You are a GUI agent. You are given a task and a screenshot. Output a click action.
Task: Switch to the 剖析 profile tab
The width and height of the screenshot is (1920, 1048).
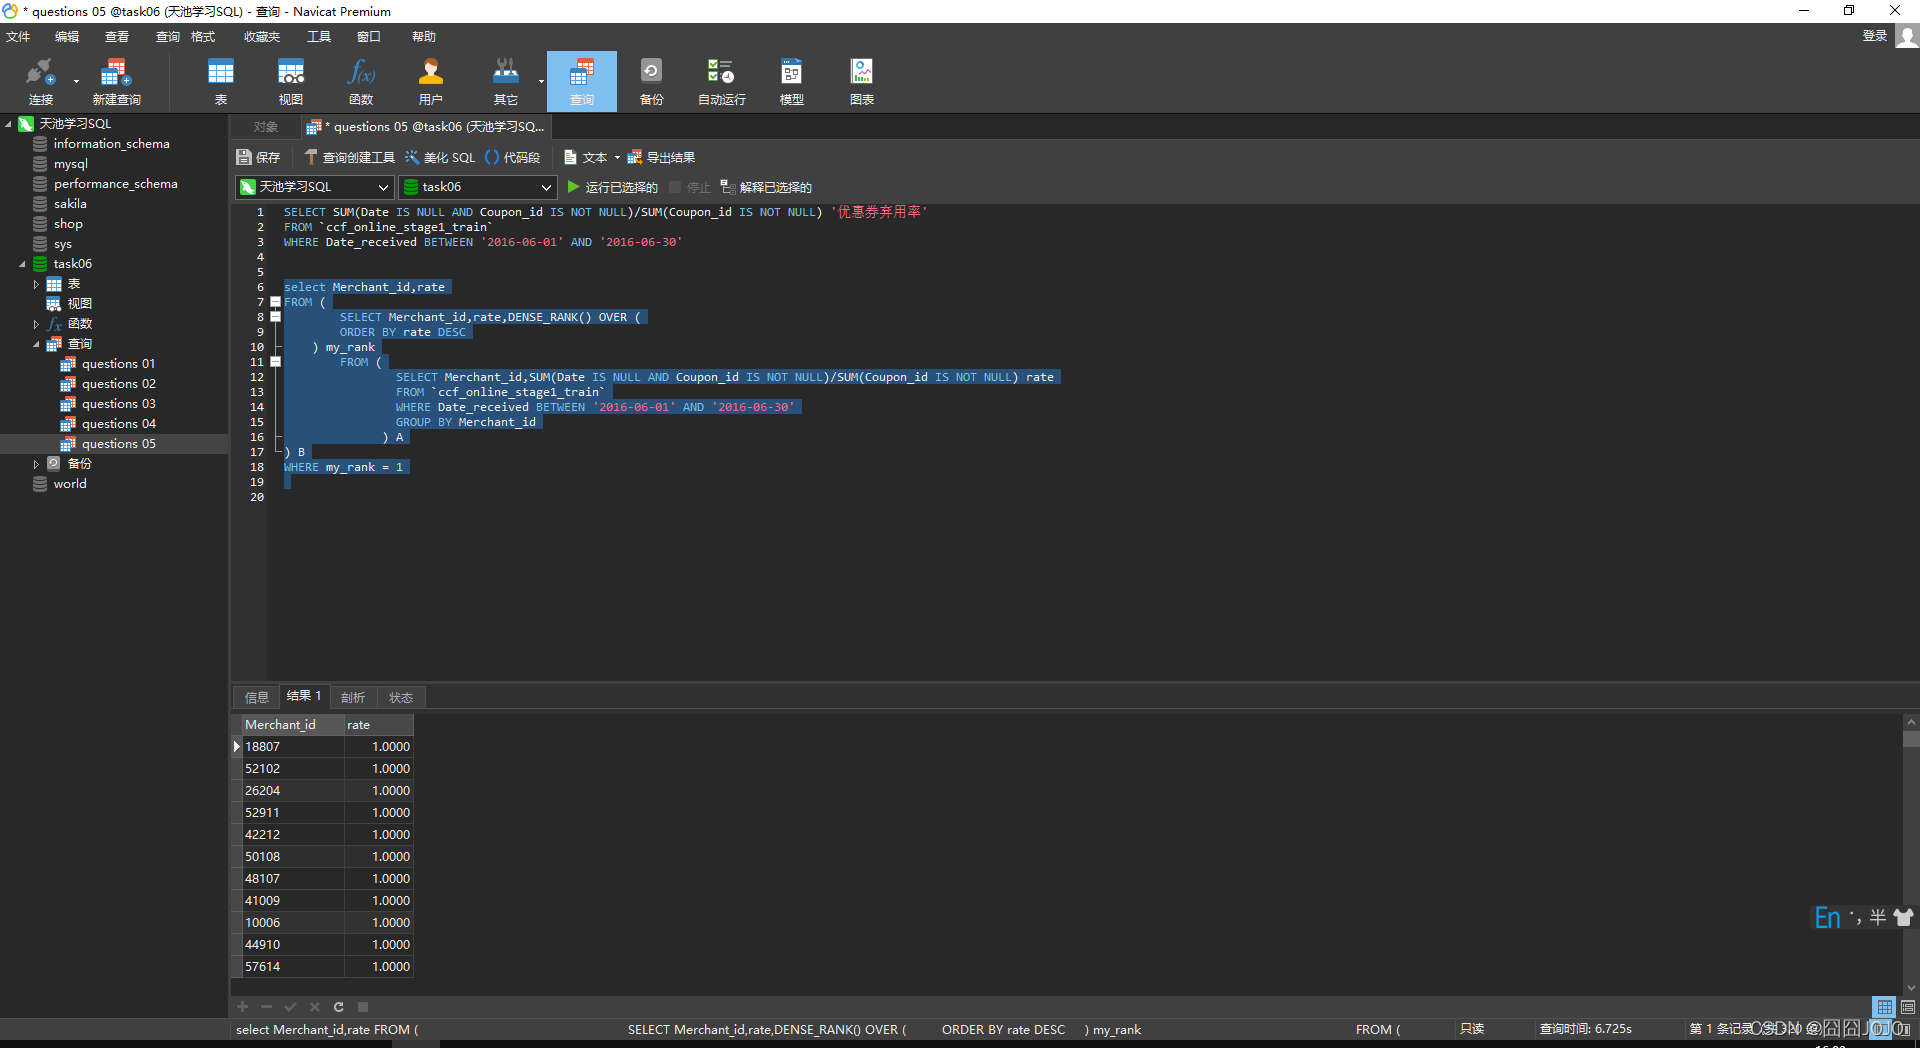(x=353, y=697)
